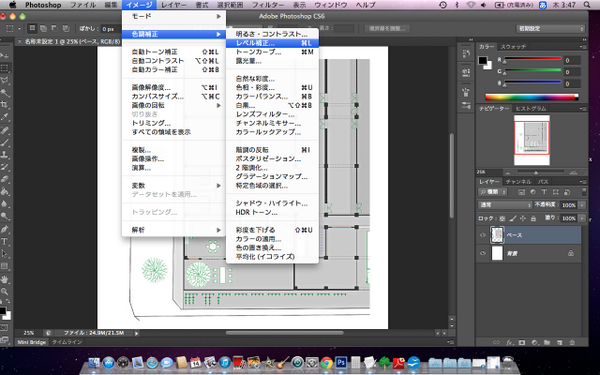Select the Rectangular Marquee tool
This screenshot has height=375, width=600.
pos(5,68)
